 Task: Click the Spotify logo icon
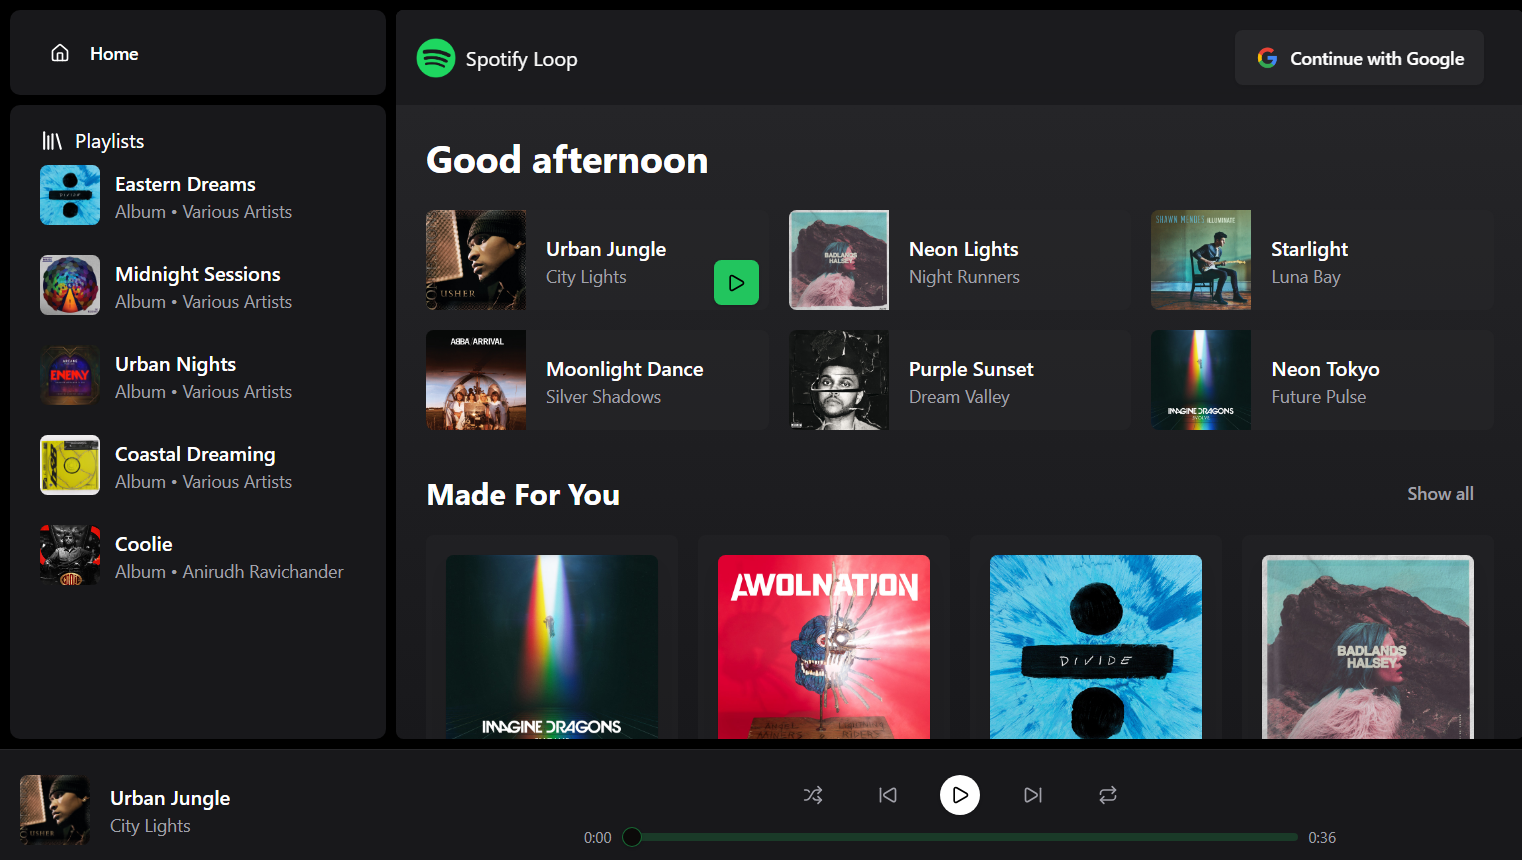[x=436, y=59]
